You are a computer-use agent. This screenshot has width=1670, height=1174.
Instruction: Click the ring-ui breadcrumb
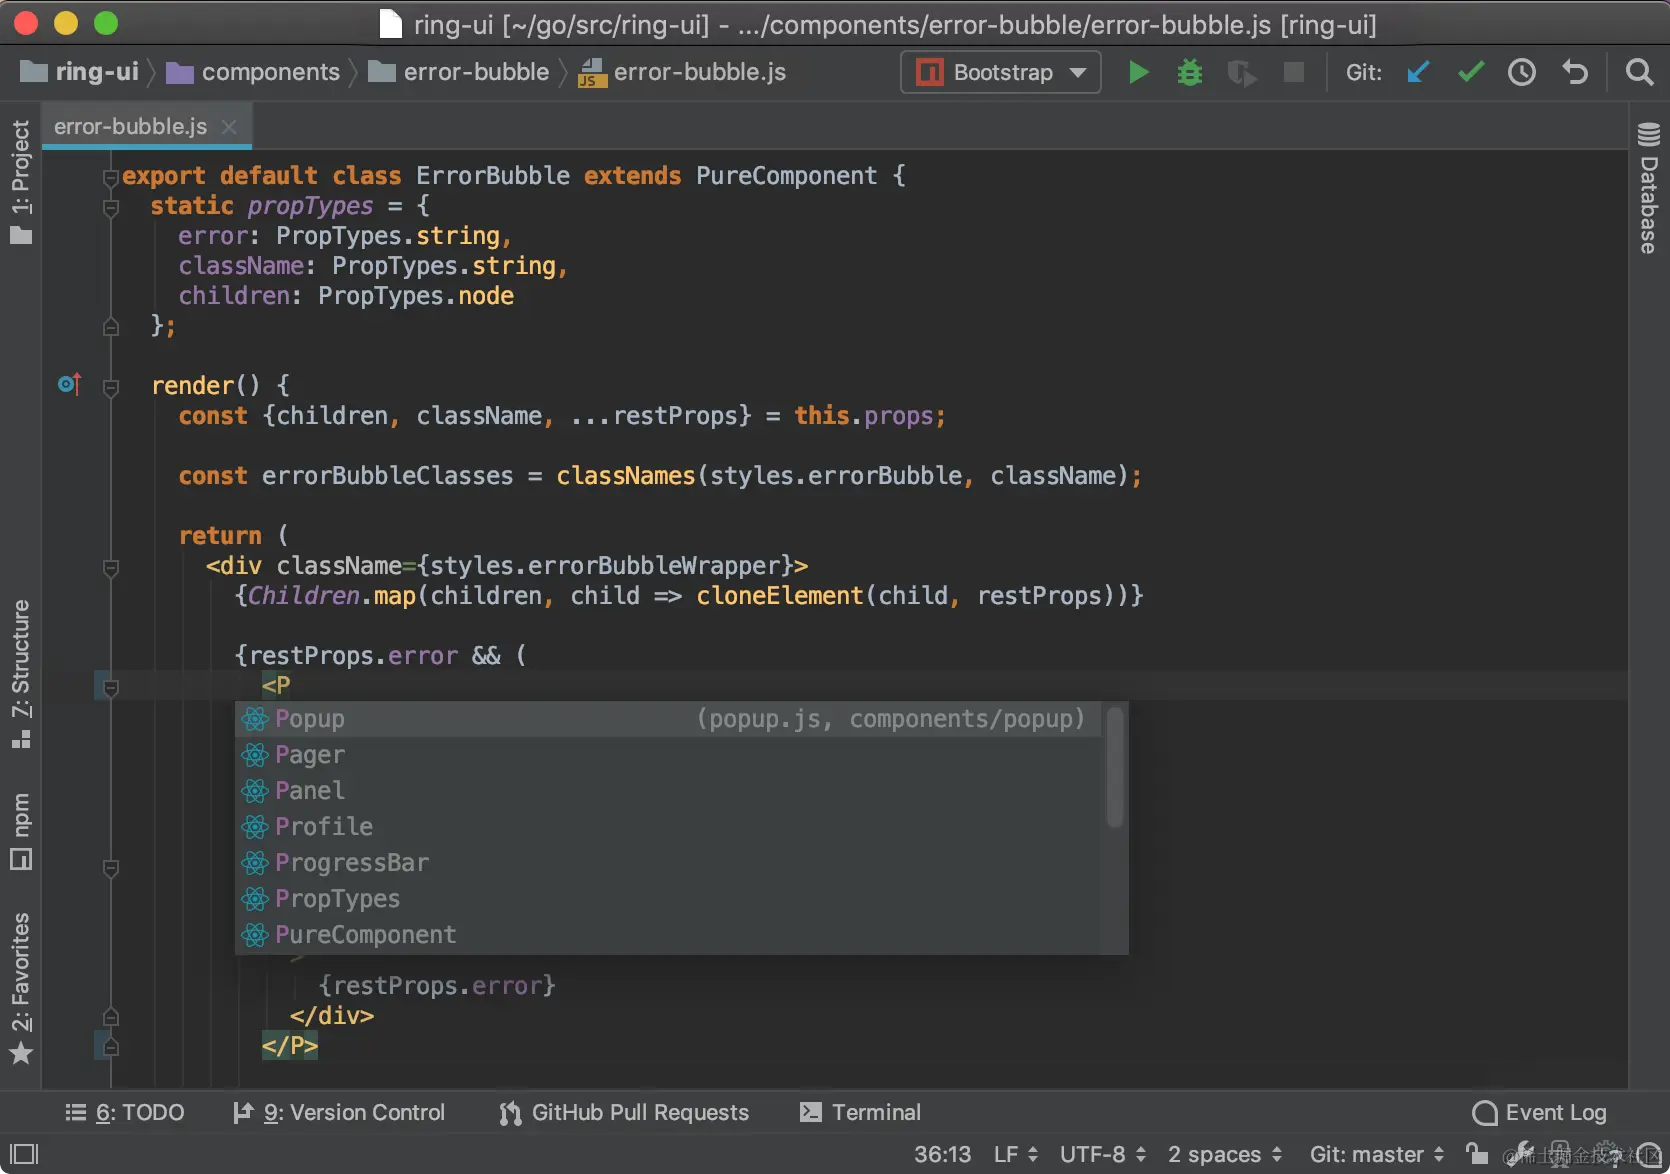pos(80,72)
